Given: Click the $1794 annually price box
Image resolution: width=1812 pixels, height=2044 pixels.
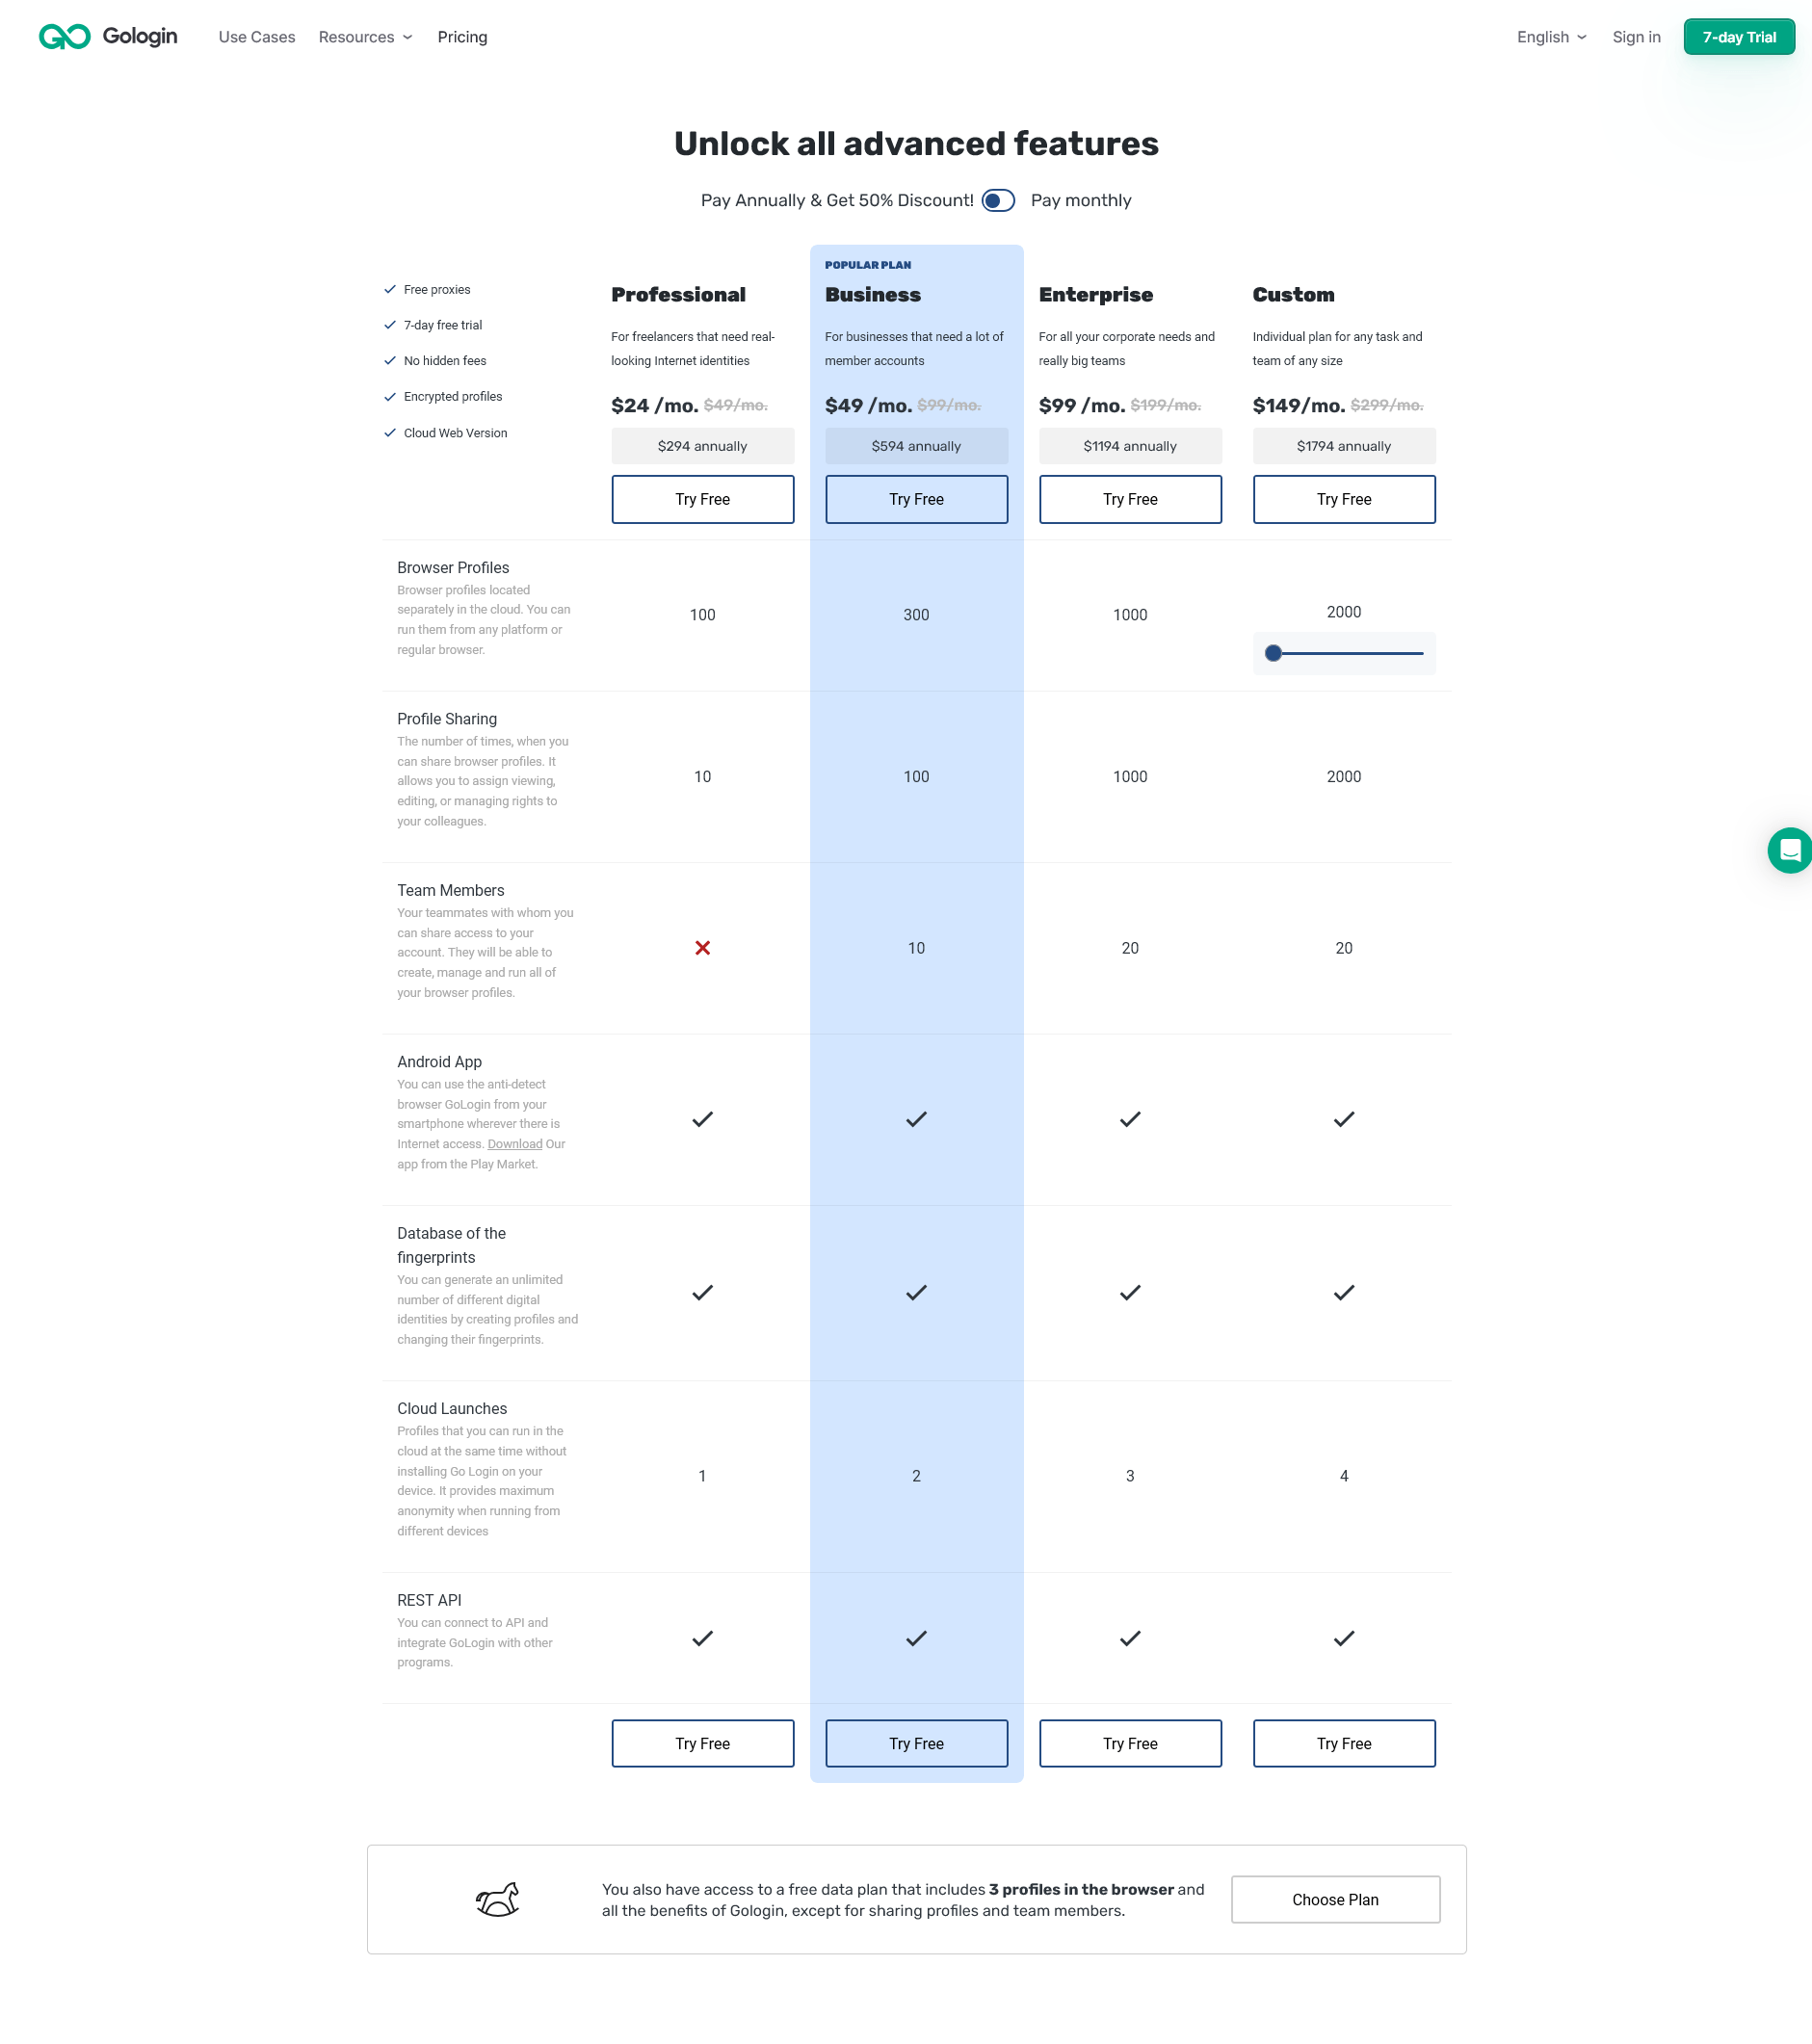Looking at the screenshot, I should tap(1344, 446).
